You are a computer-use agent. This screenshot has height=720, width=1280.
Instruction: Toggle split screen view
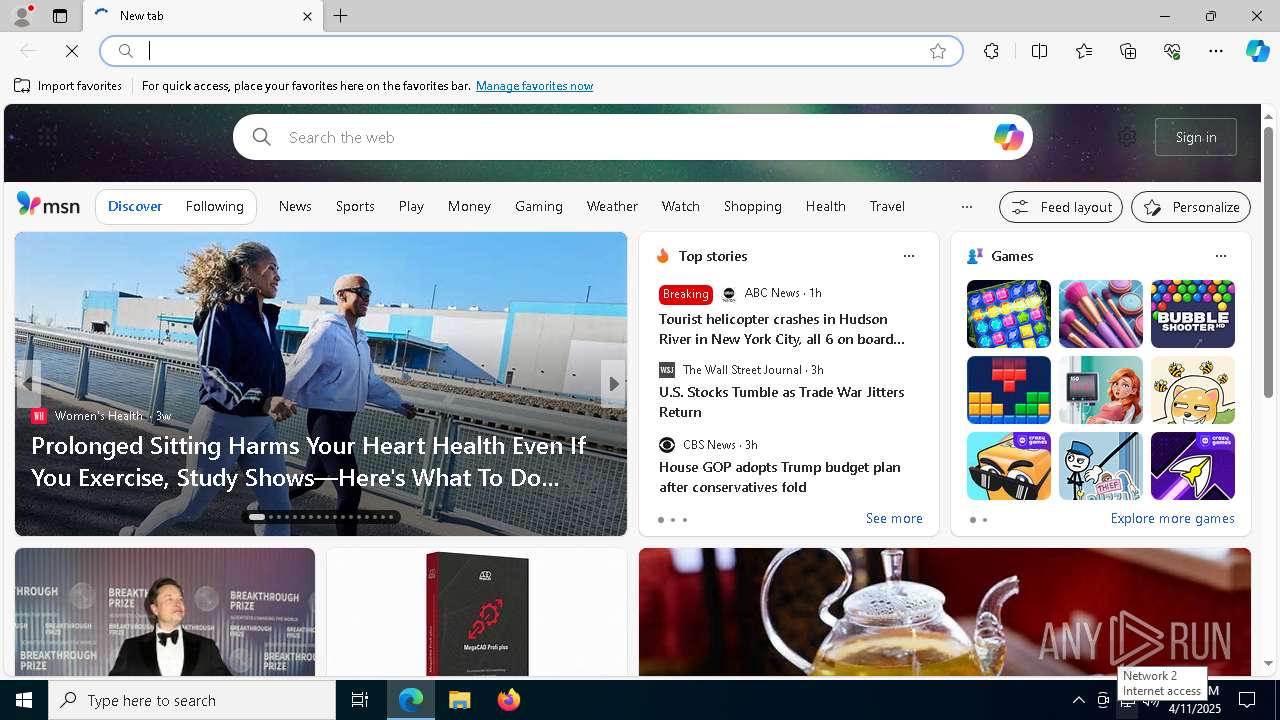point(1039,51)
